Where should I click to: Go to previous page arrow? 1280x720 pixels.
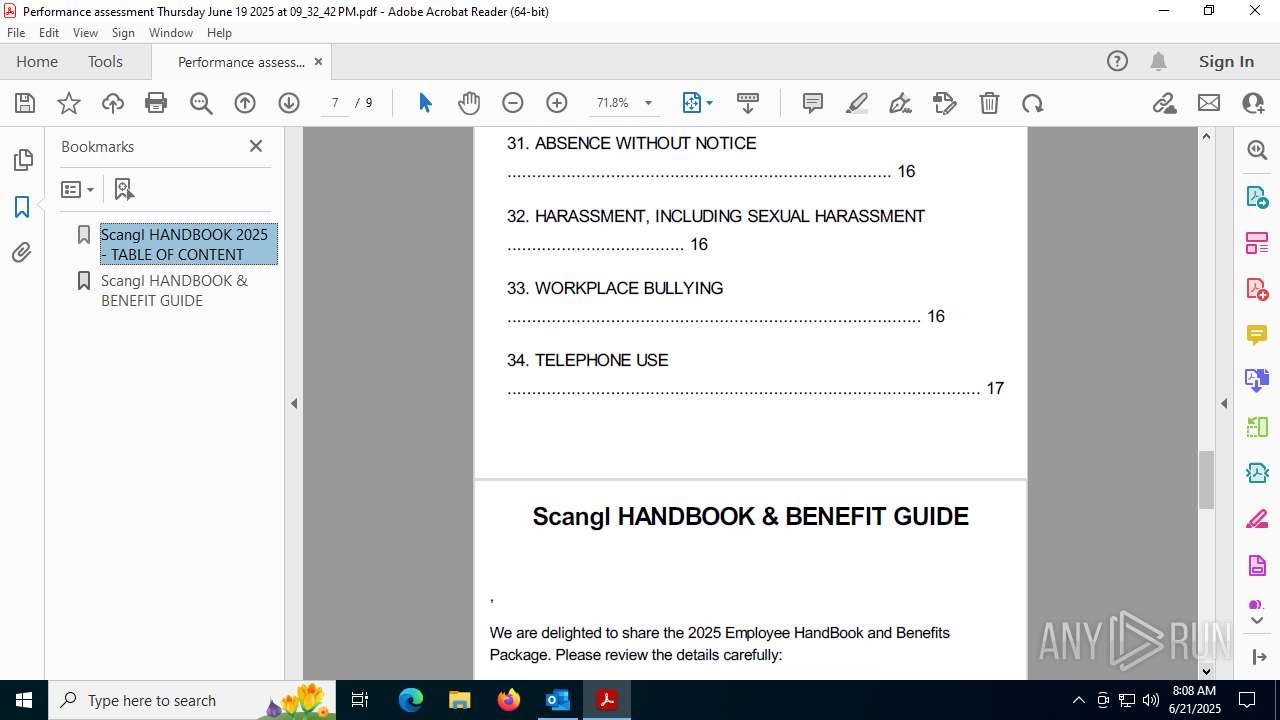245,103
